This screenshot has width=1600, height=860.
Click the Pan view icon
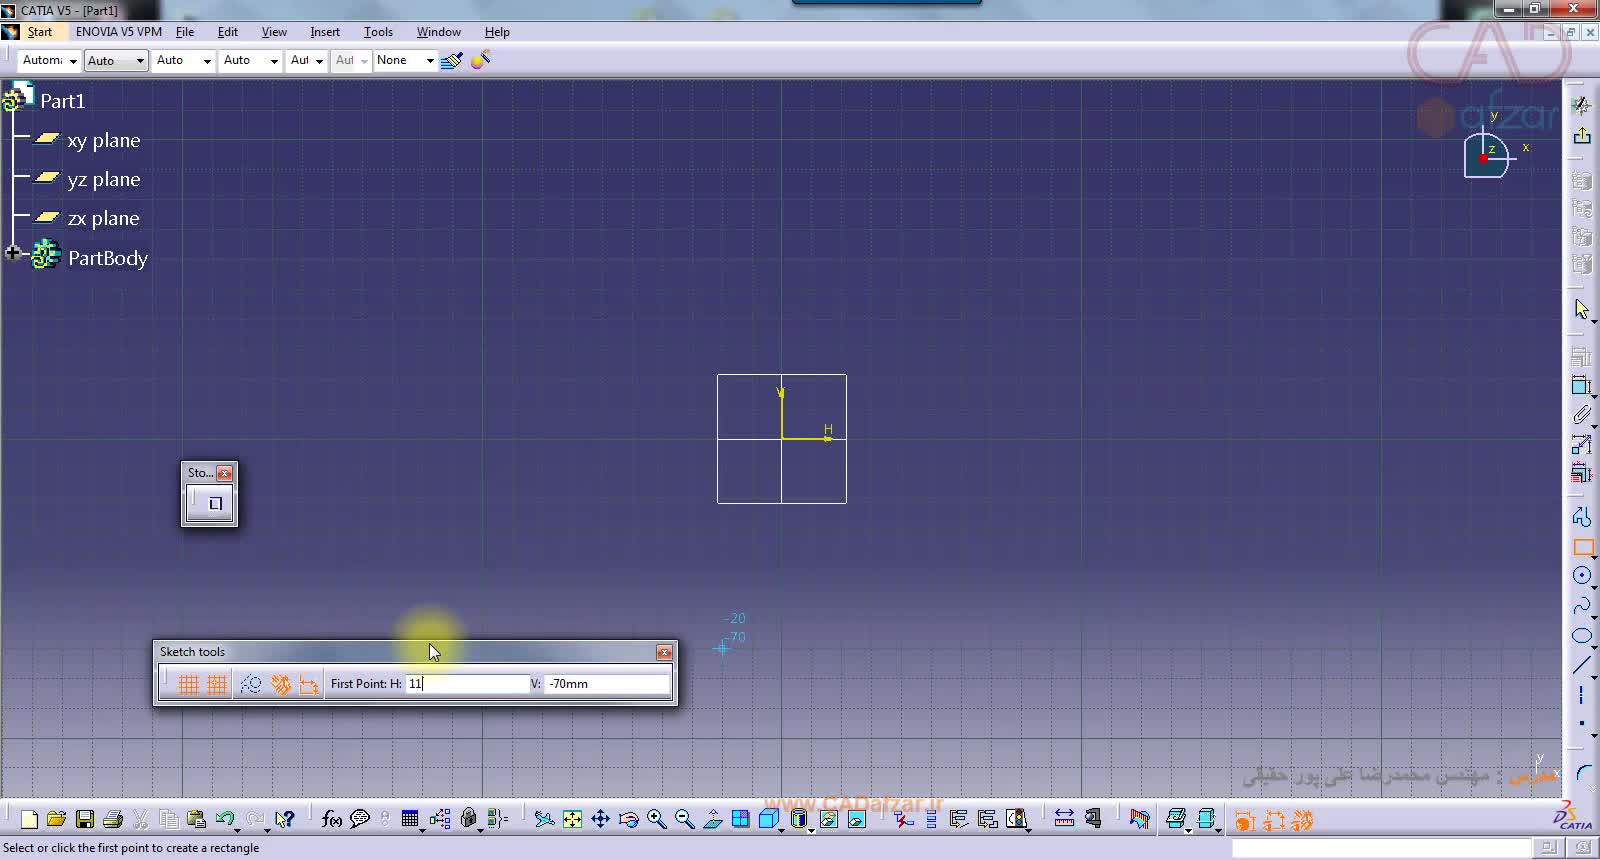point(600,820)
